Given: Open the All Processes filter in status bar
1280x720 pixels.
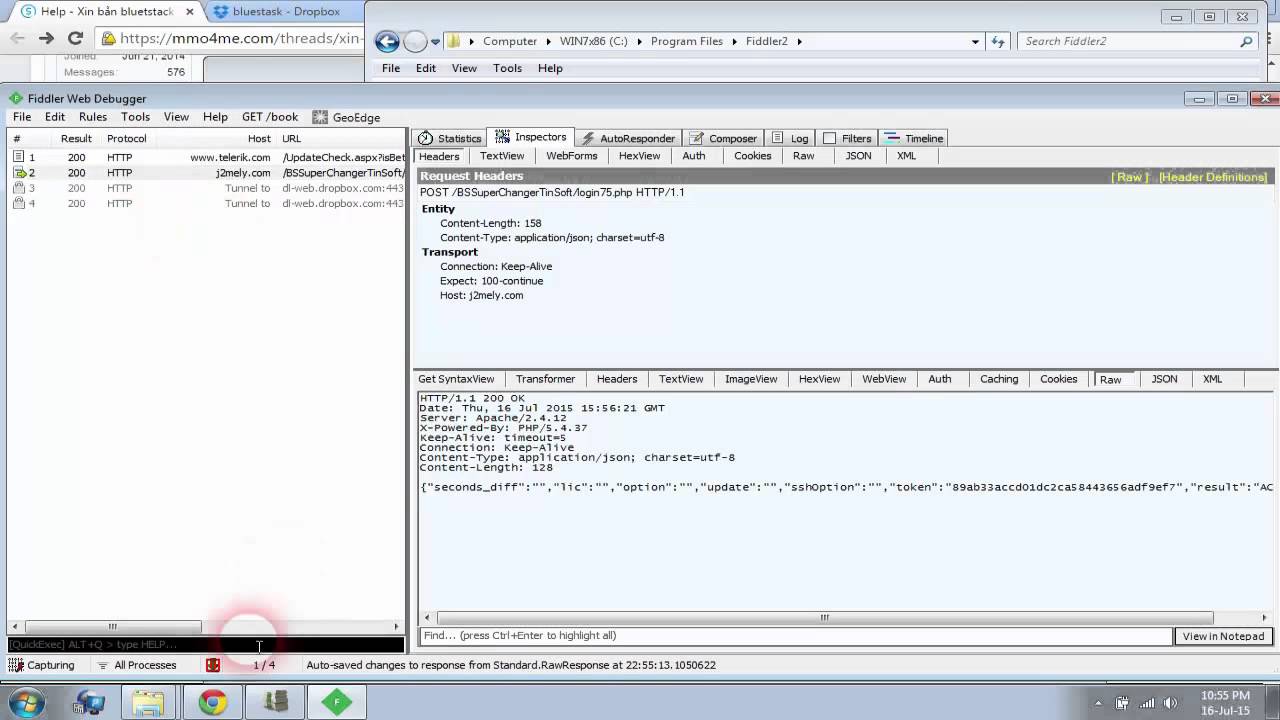Looking at the screenshot, I should pyautogui.click(x=136, y=665).
